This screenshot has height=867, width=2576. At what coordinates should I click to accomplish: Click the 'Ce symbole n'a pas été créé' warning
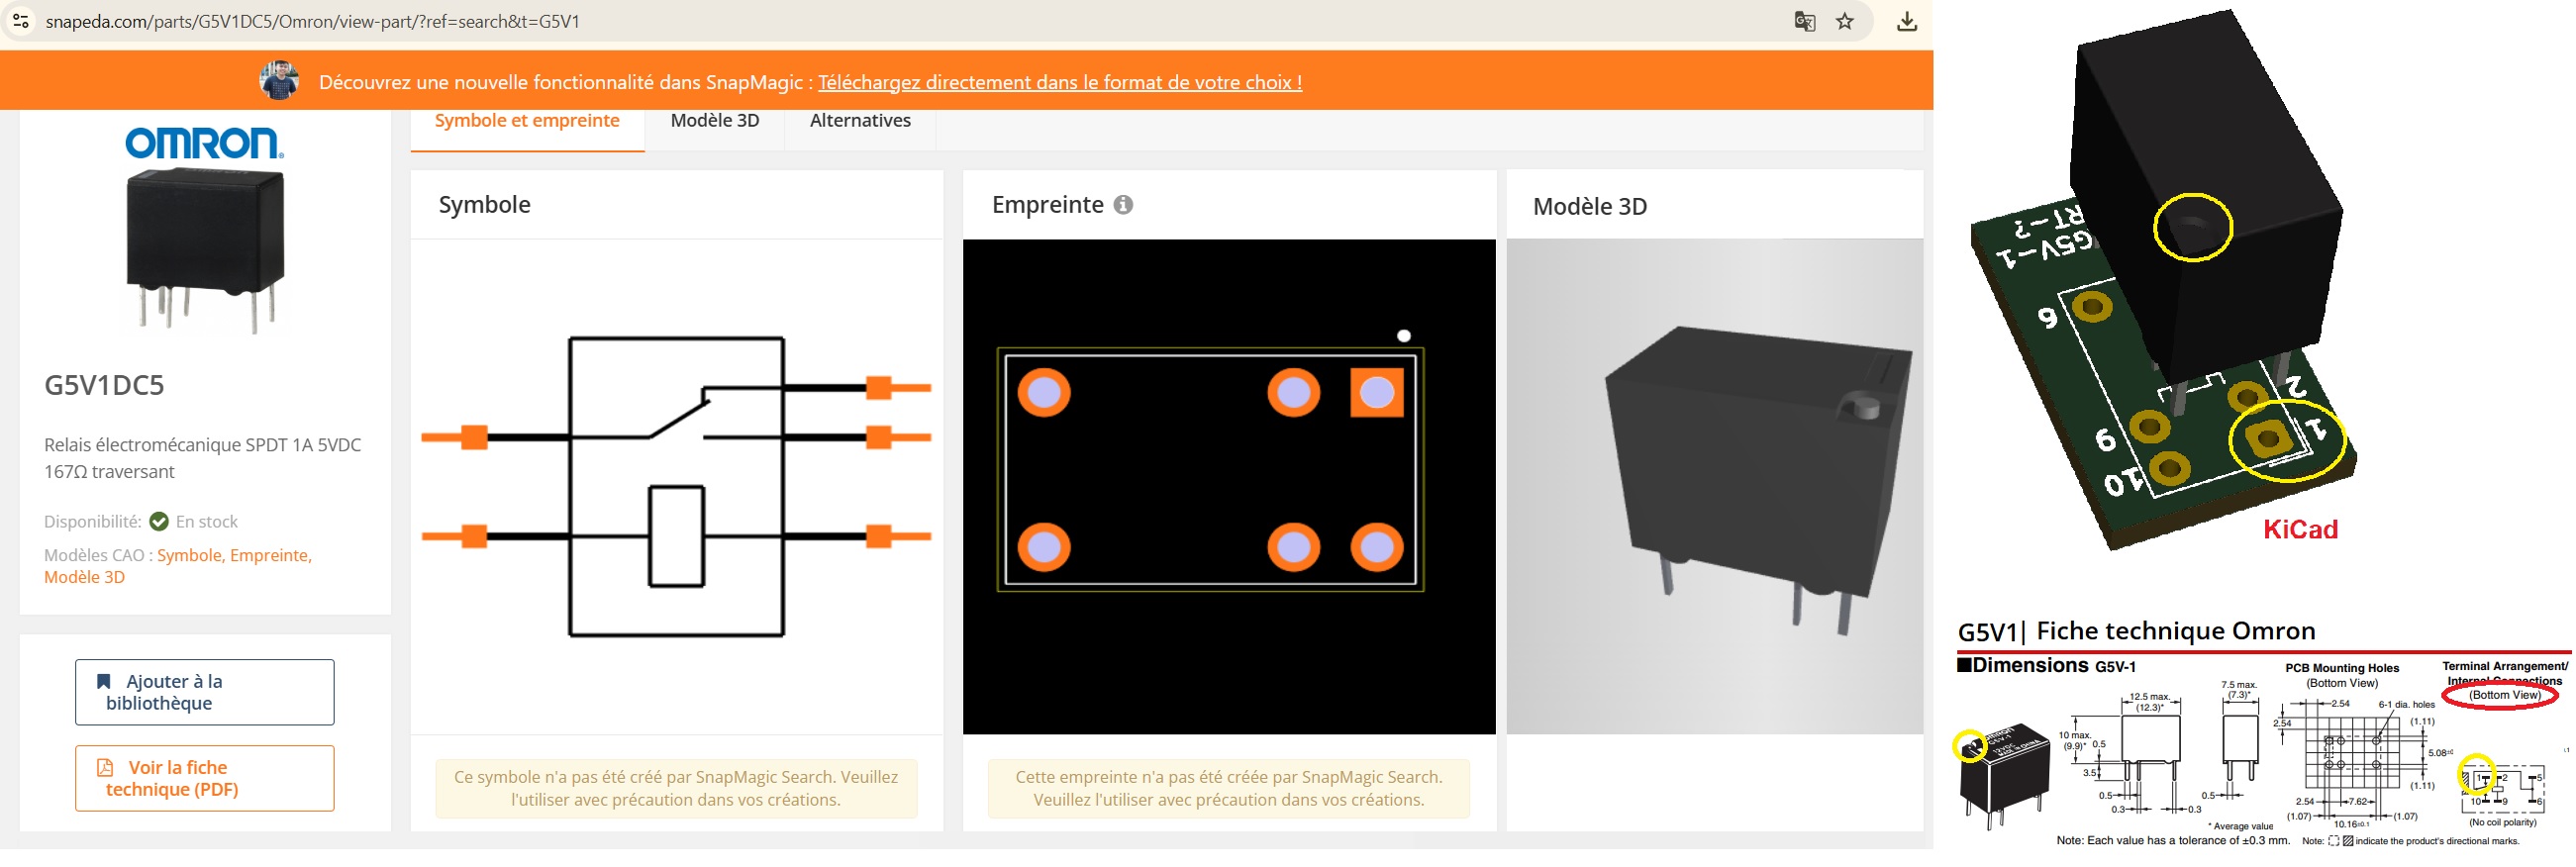(x=676, y=789)
